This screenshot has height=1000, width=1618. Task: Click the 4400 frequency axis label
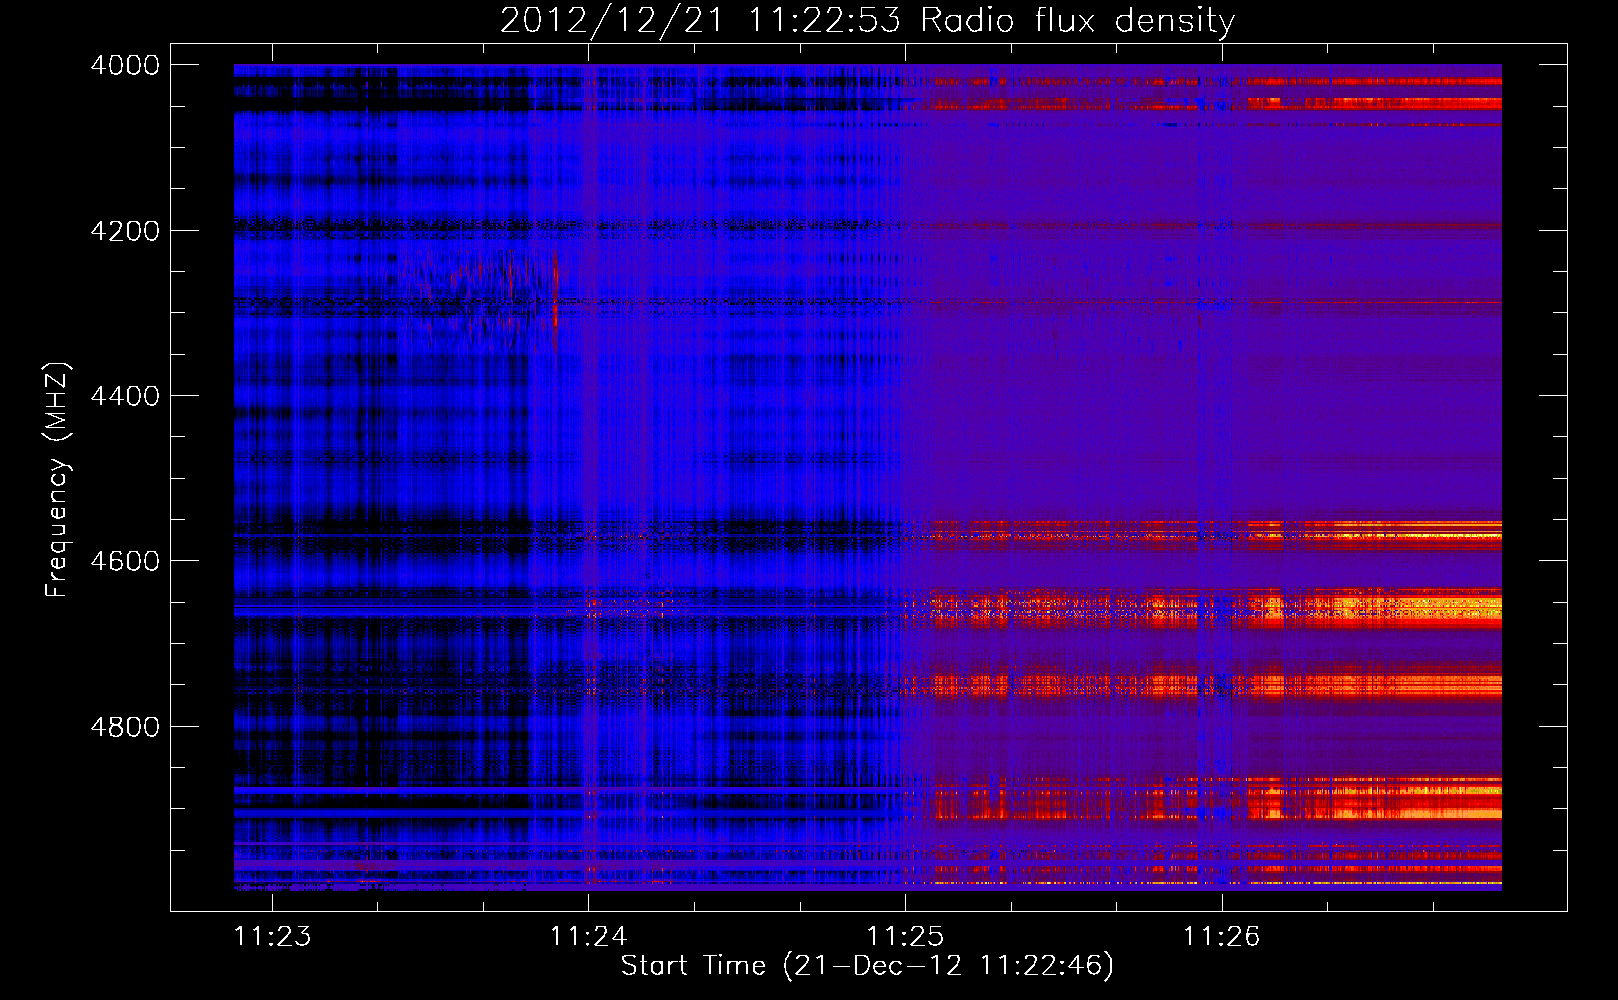[125, 396]
